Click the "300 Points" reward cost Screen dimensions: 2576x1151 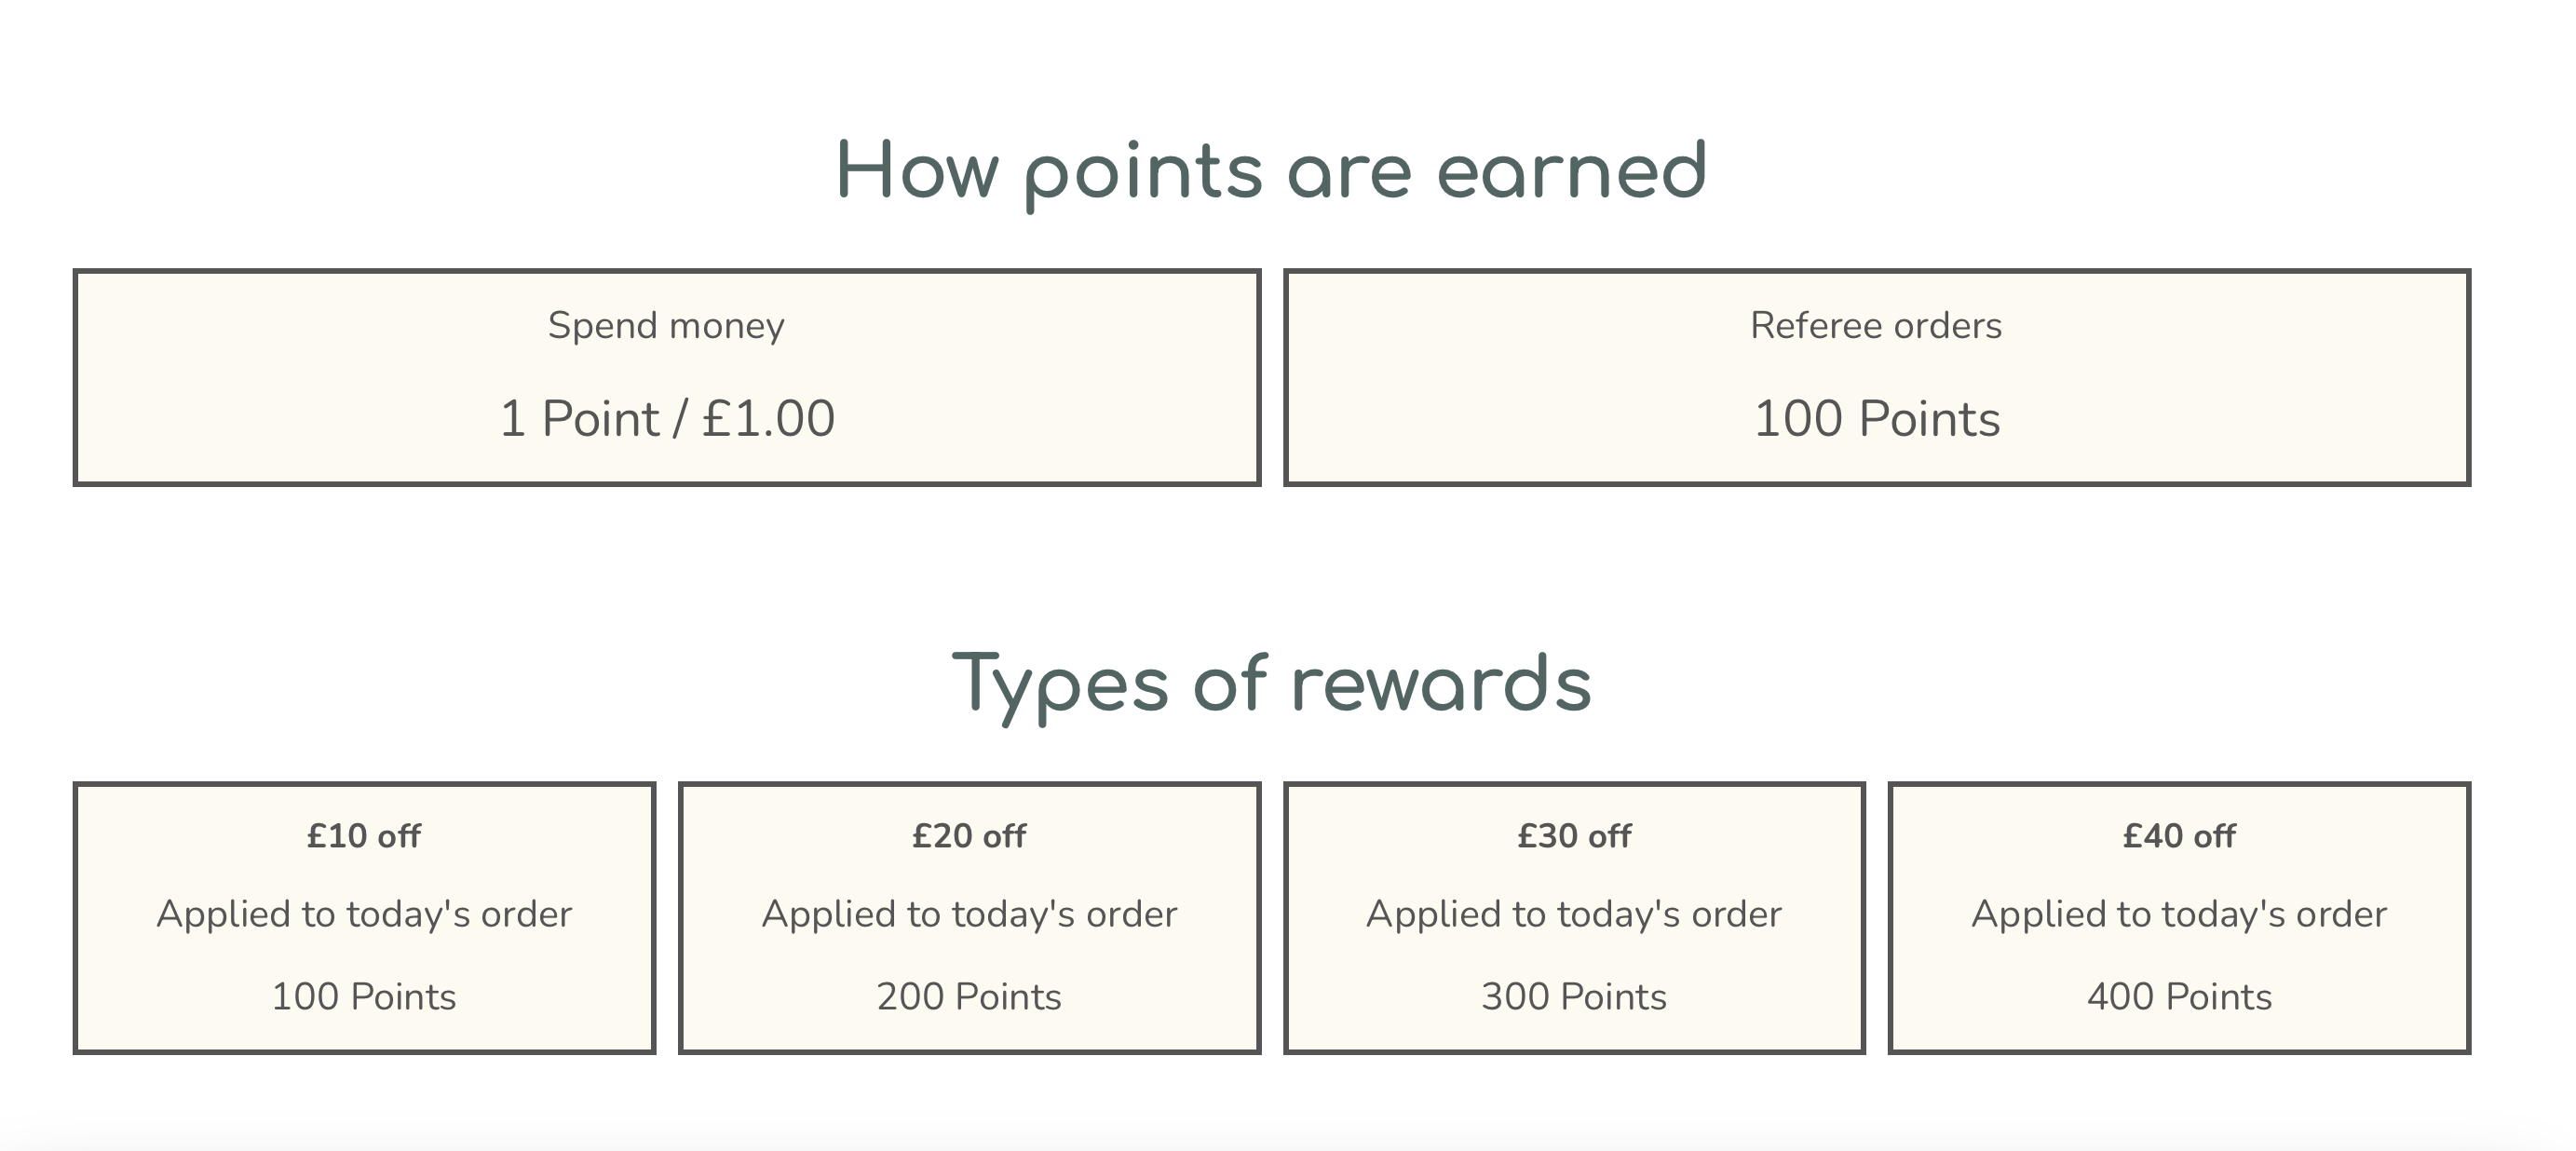pyautogui.click(x=1574, y=997)
